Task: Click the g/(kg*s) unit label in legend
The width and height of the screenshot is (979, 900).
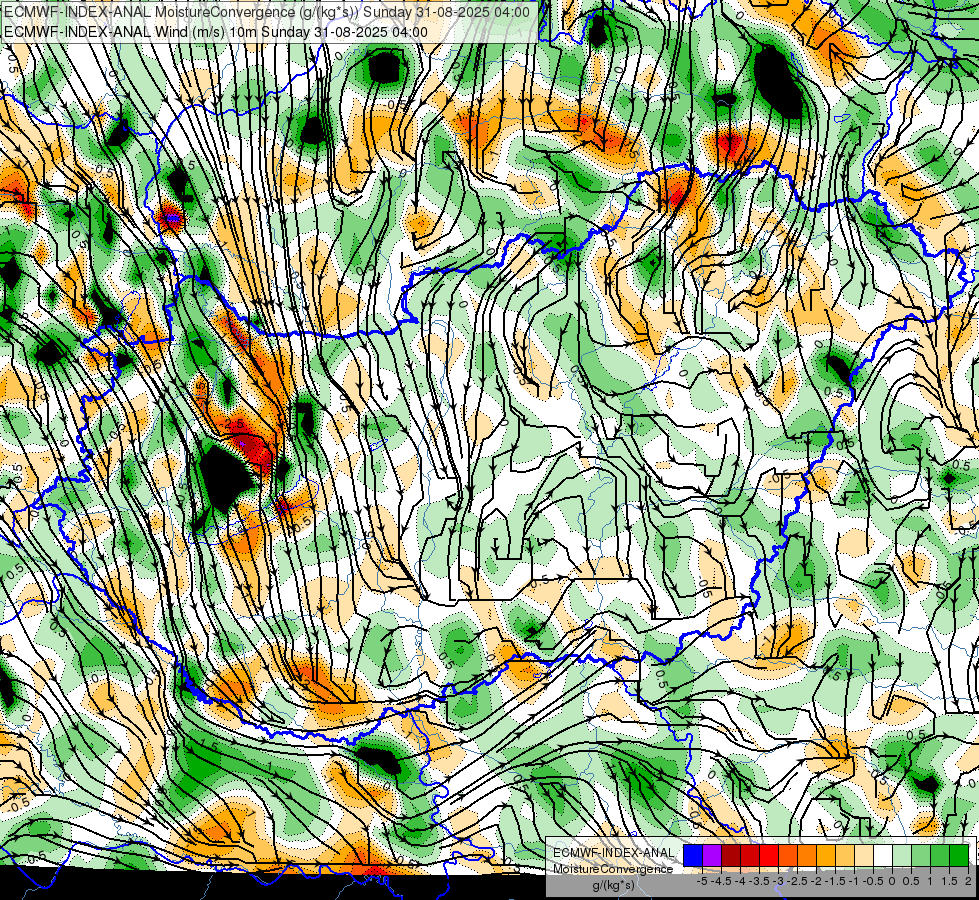Action: click(x=614, y=886)
